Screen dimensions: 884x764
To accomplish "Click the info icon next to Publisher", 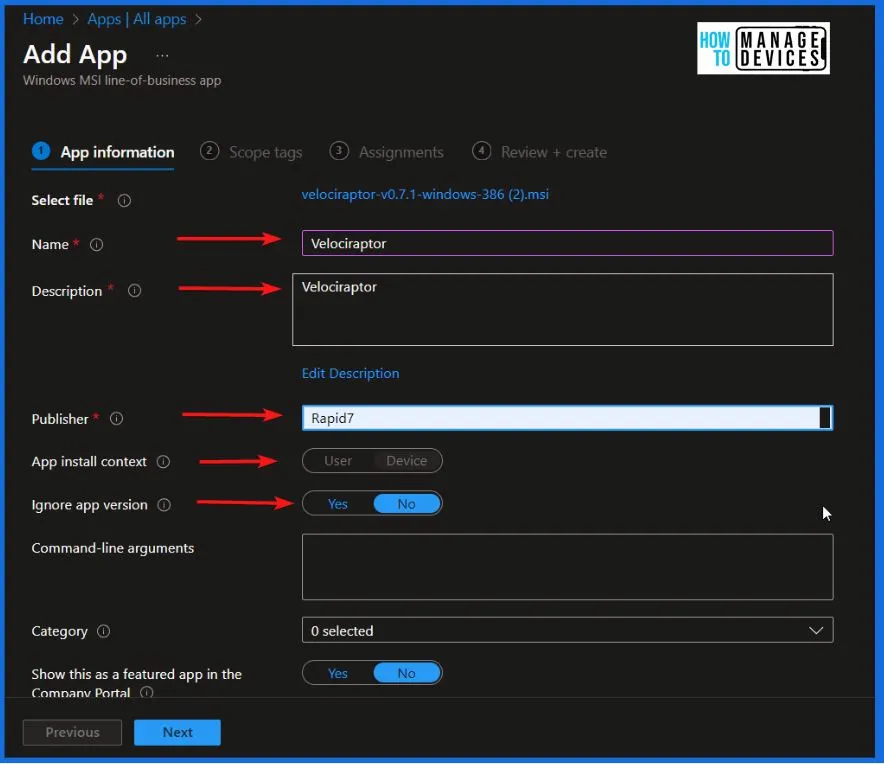I will pos(116,419).
